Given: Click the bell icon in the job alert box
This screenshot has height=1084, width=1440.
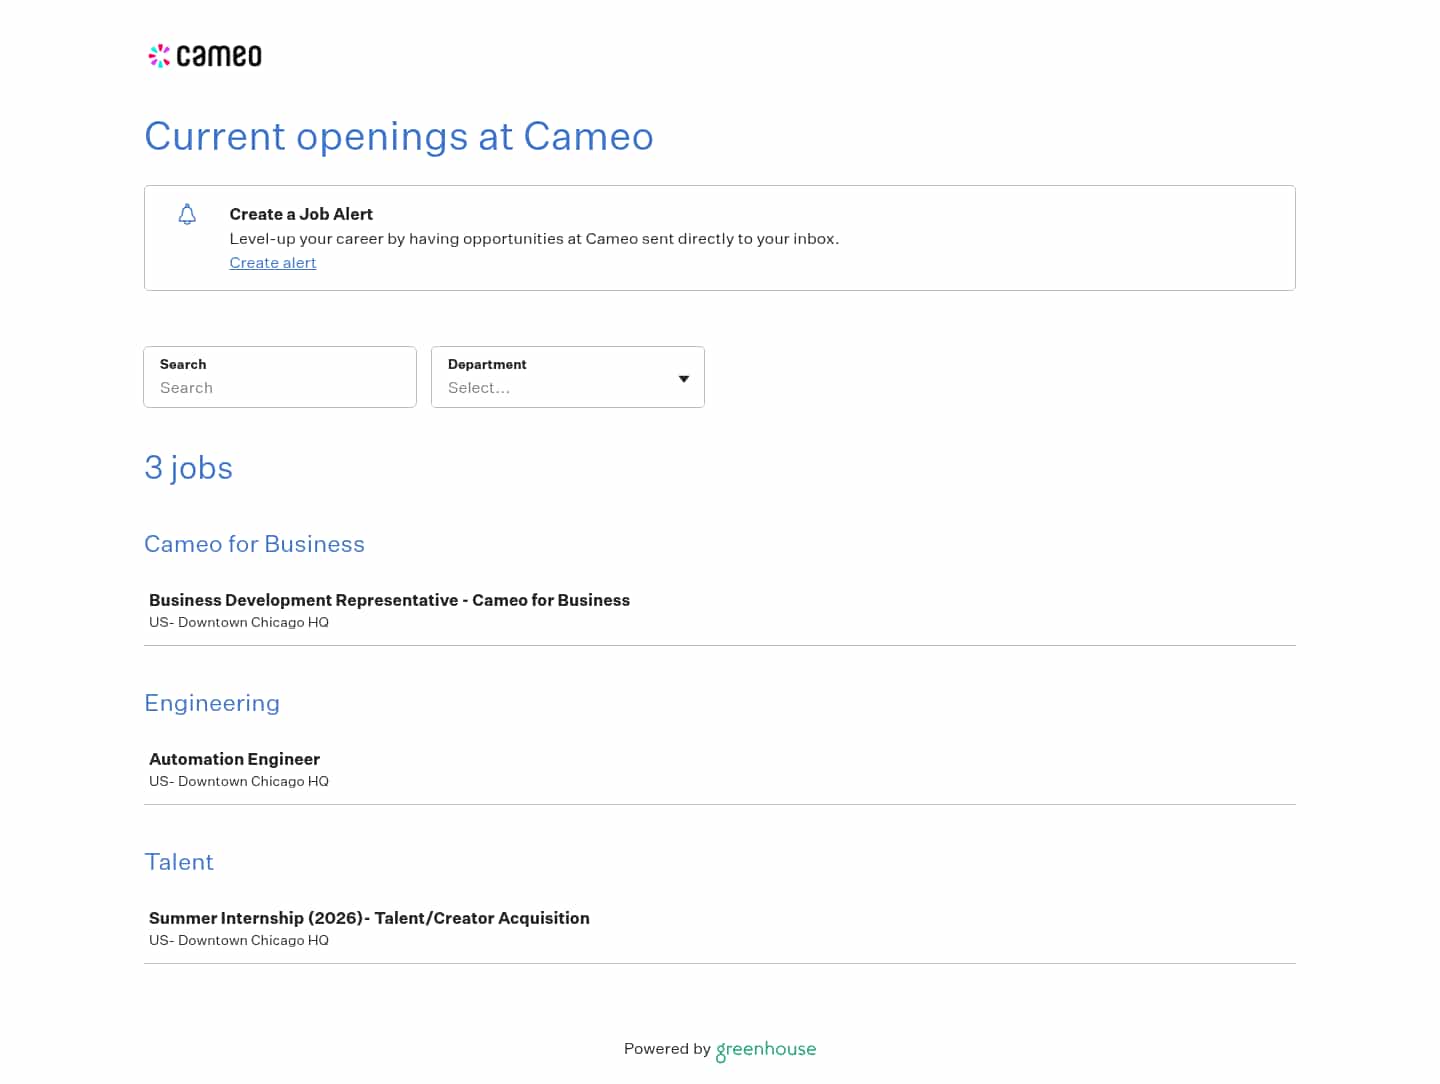Looking at the screenshot, I should click(187, 214).
